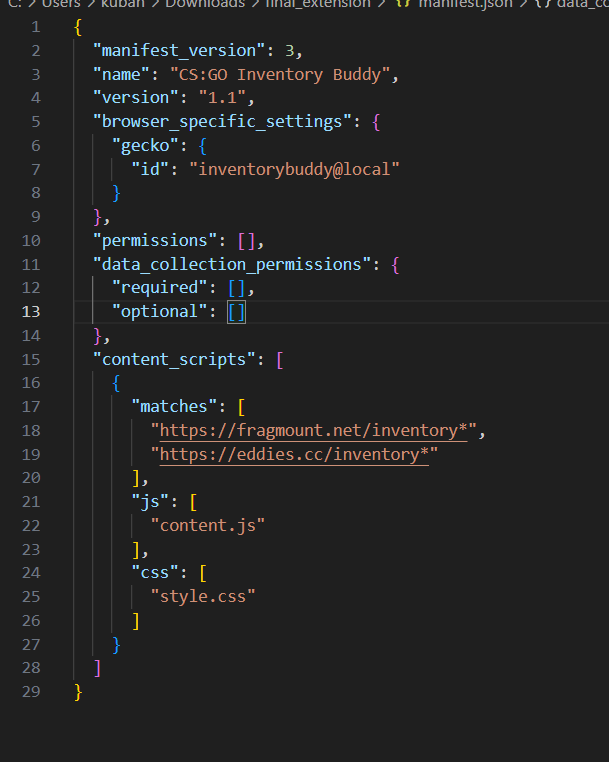Image resolution: width=609 pixels, height=762 pixels.
Task: Click the "inventorybuddy@local" string
Action: click(x=294, y=169)
